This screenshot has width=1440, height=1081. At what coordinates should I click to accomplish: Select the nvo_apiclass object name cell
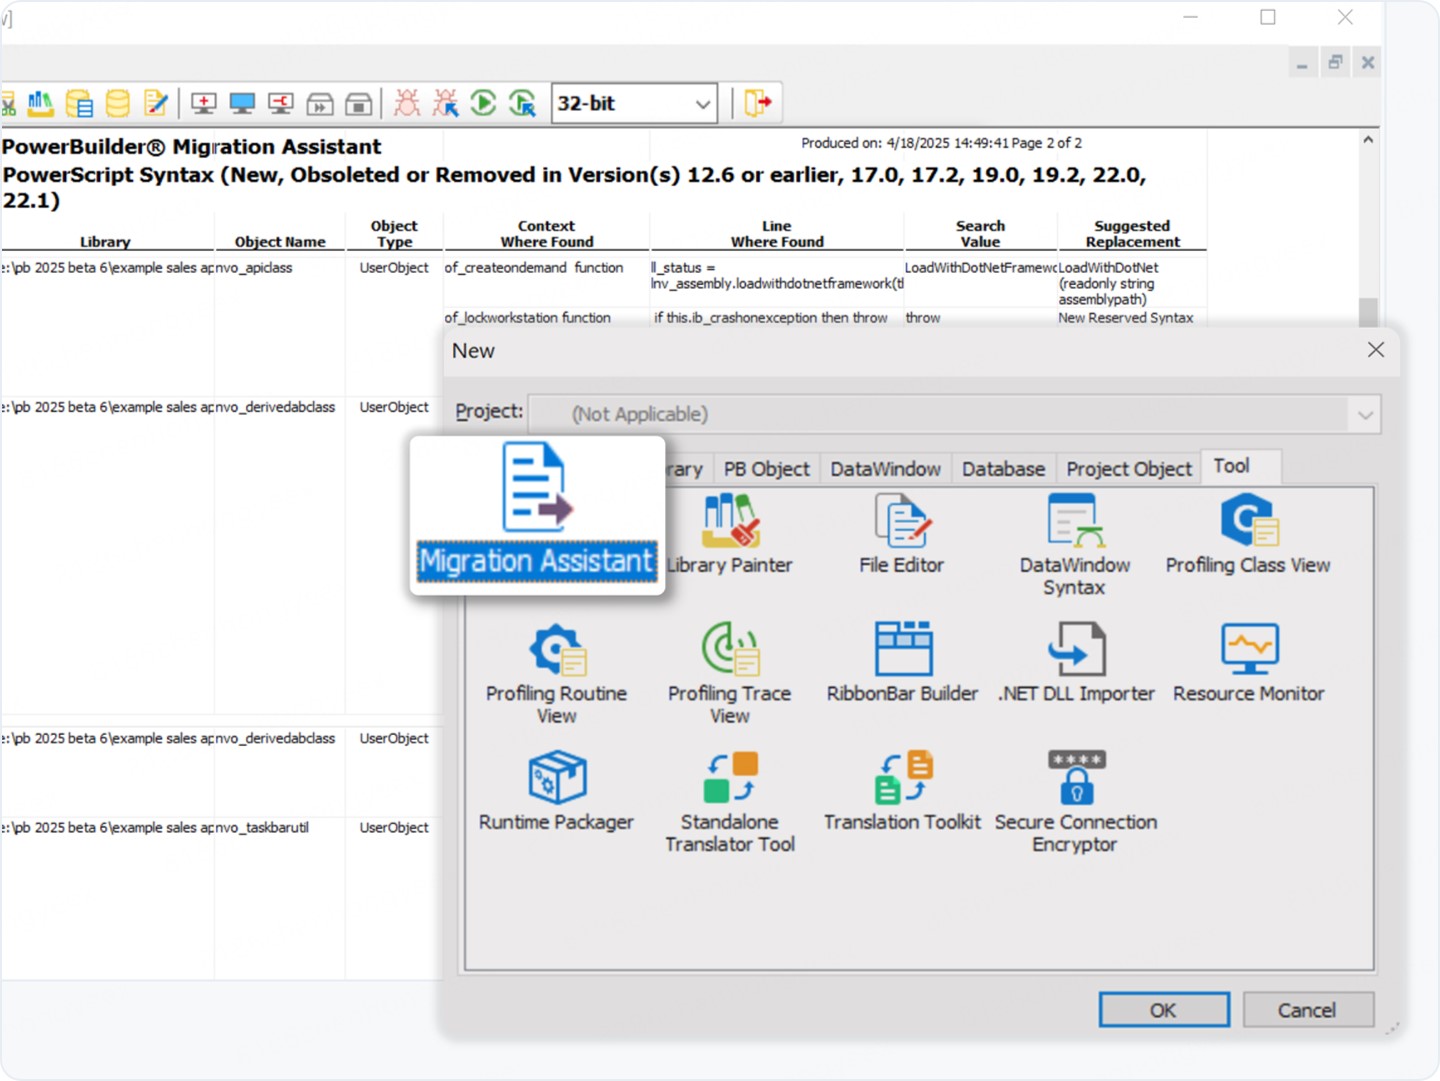click(x=255, y=268)
